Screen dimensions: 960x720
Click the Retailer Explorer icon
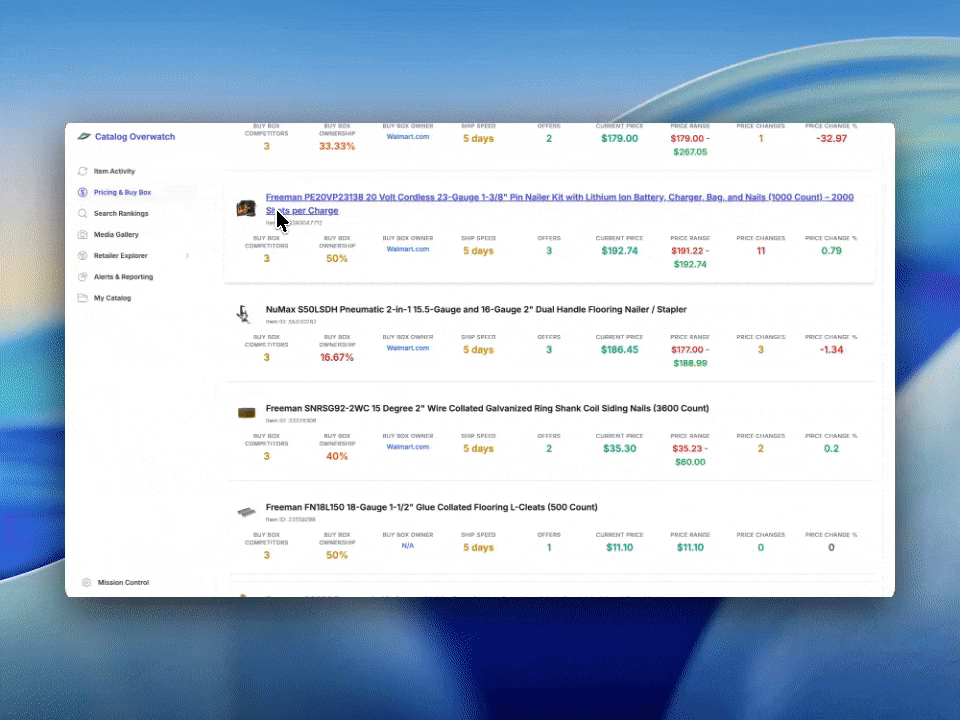[83, 256]
